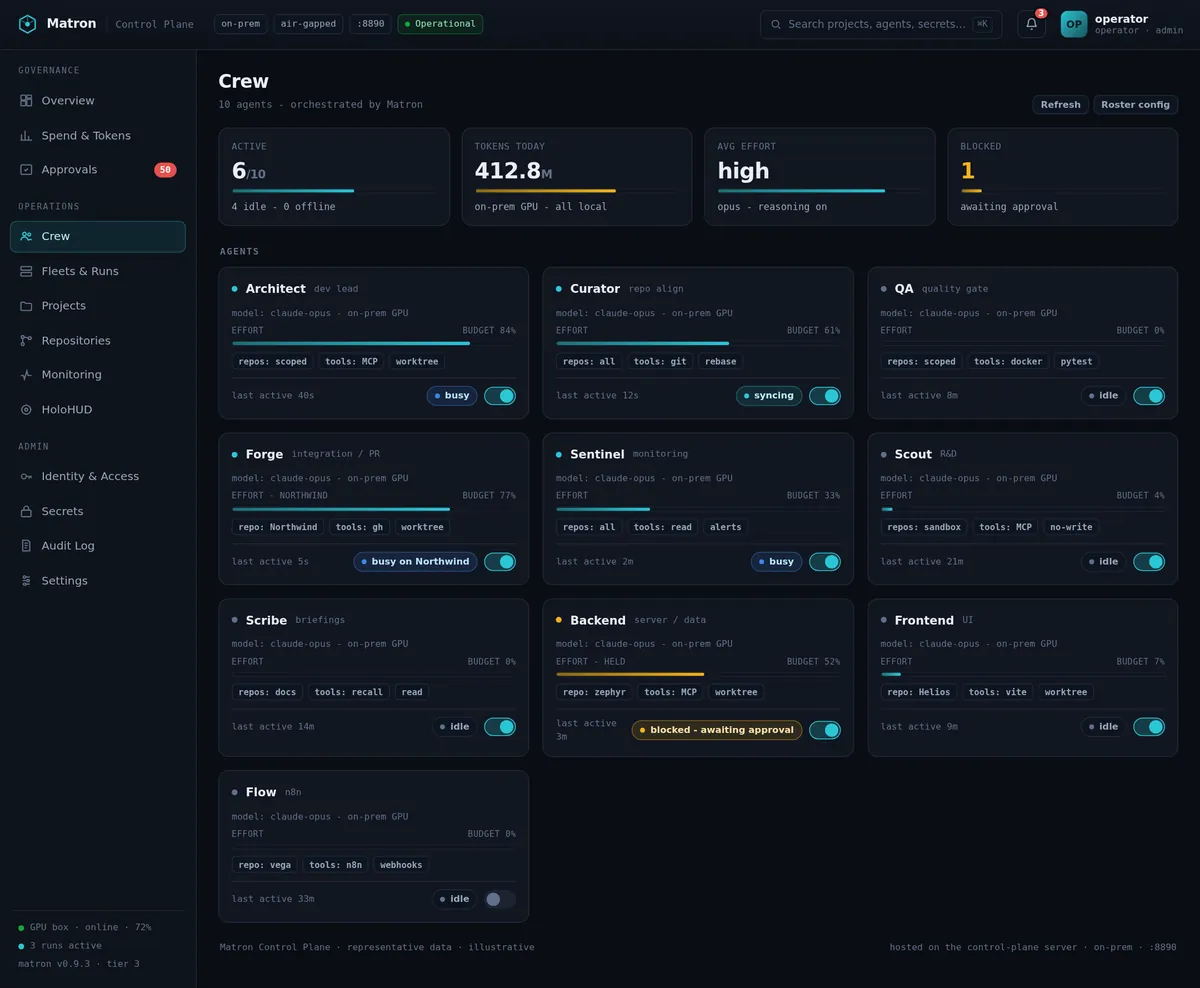Viewport: 1200px width, 988px height.
Task: Open the Repositories section
Action: pyautogui.click(x=98, y=341)
